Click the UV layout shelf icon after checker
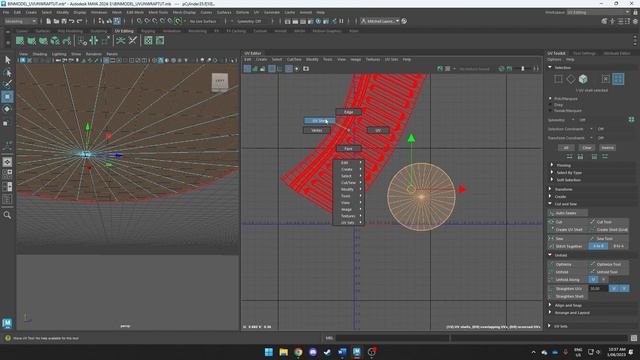 coord(160,40)
